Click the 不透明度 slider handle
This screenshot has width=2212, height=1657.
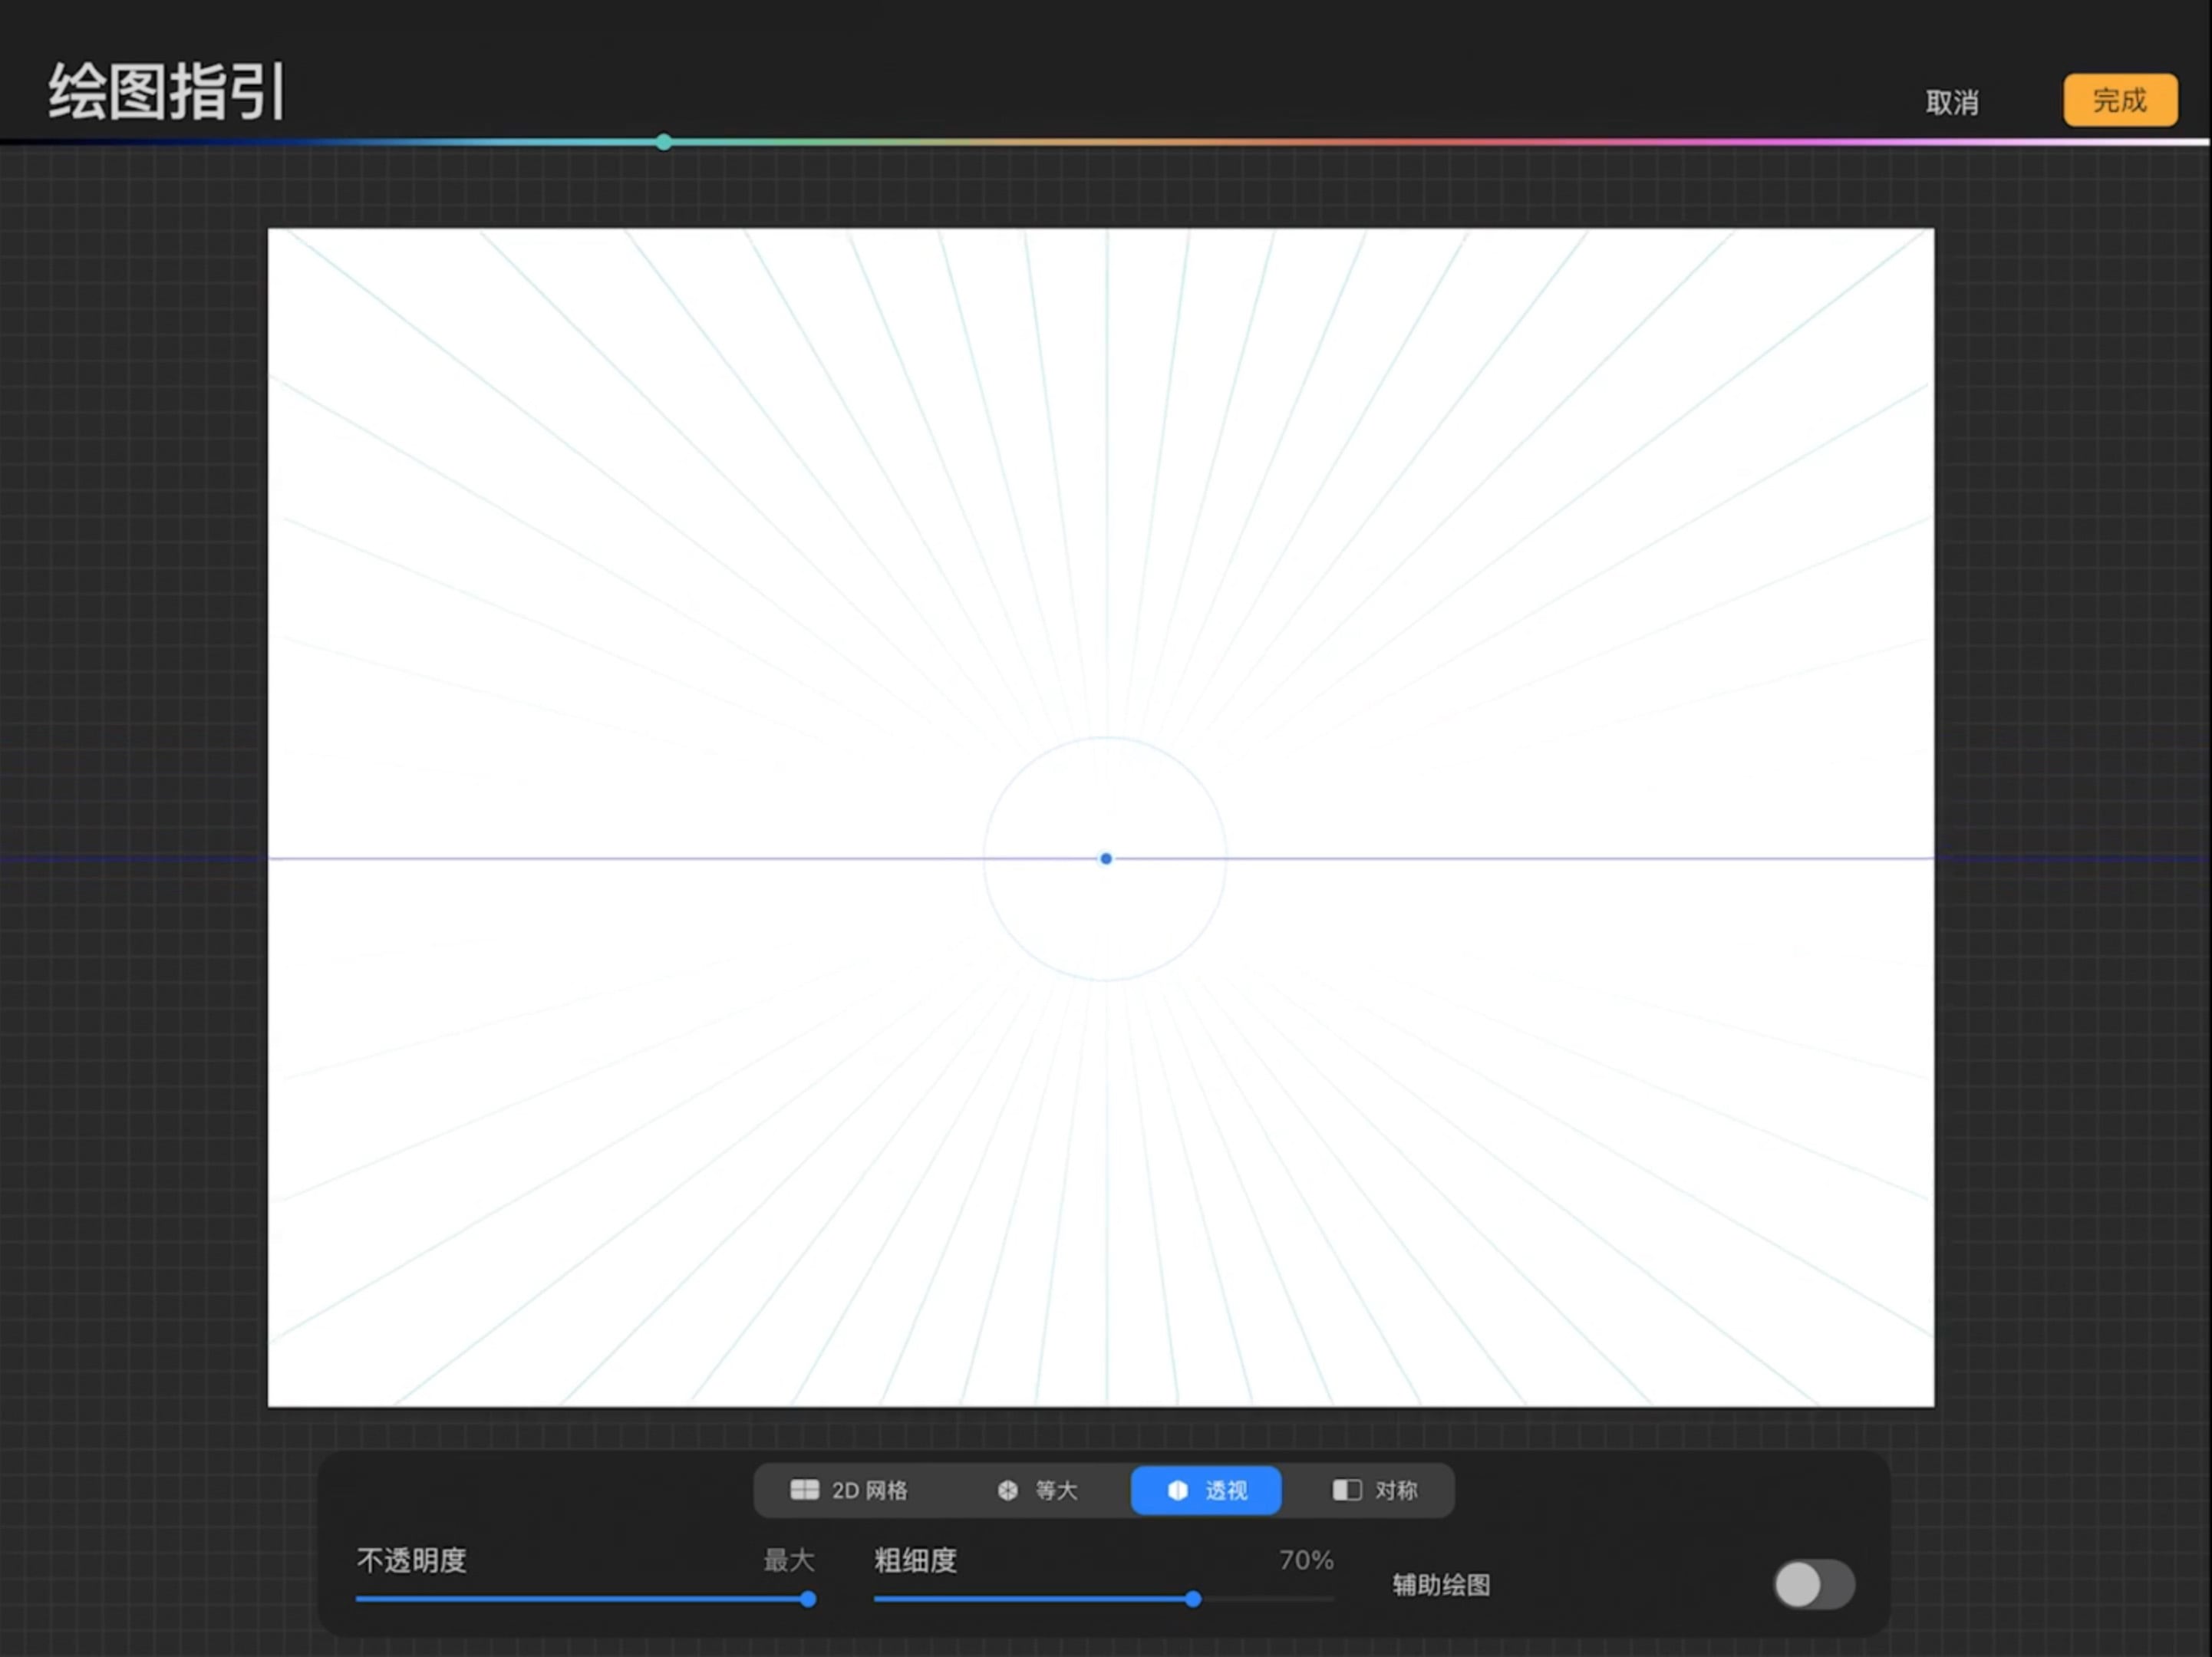pyautogui.click(x=808, y=1599)
